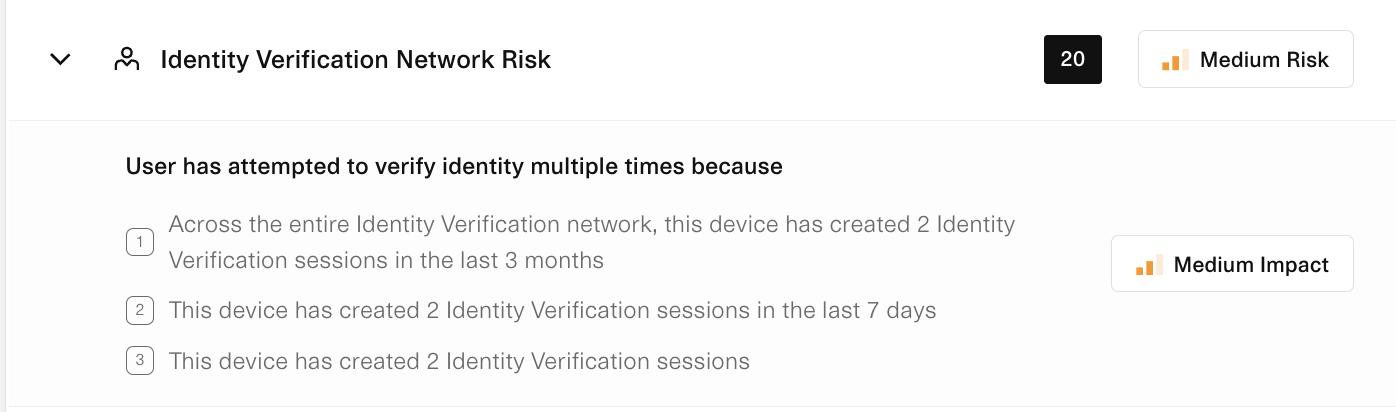
Task: Select the reason mentioning the last 7 days
Action: pos(552,311)
